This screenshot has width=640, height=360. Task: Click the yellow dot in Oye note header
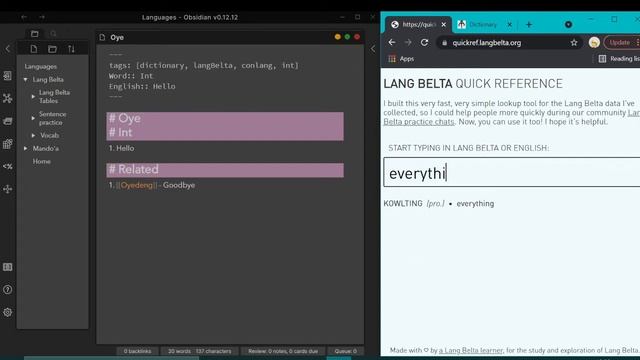coord(338,37)
